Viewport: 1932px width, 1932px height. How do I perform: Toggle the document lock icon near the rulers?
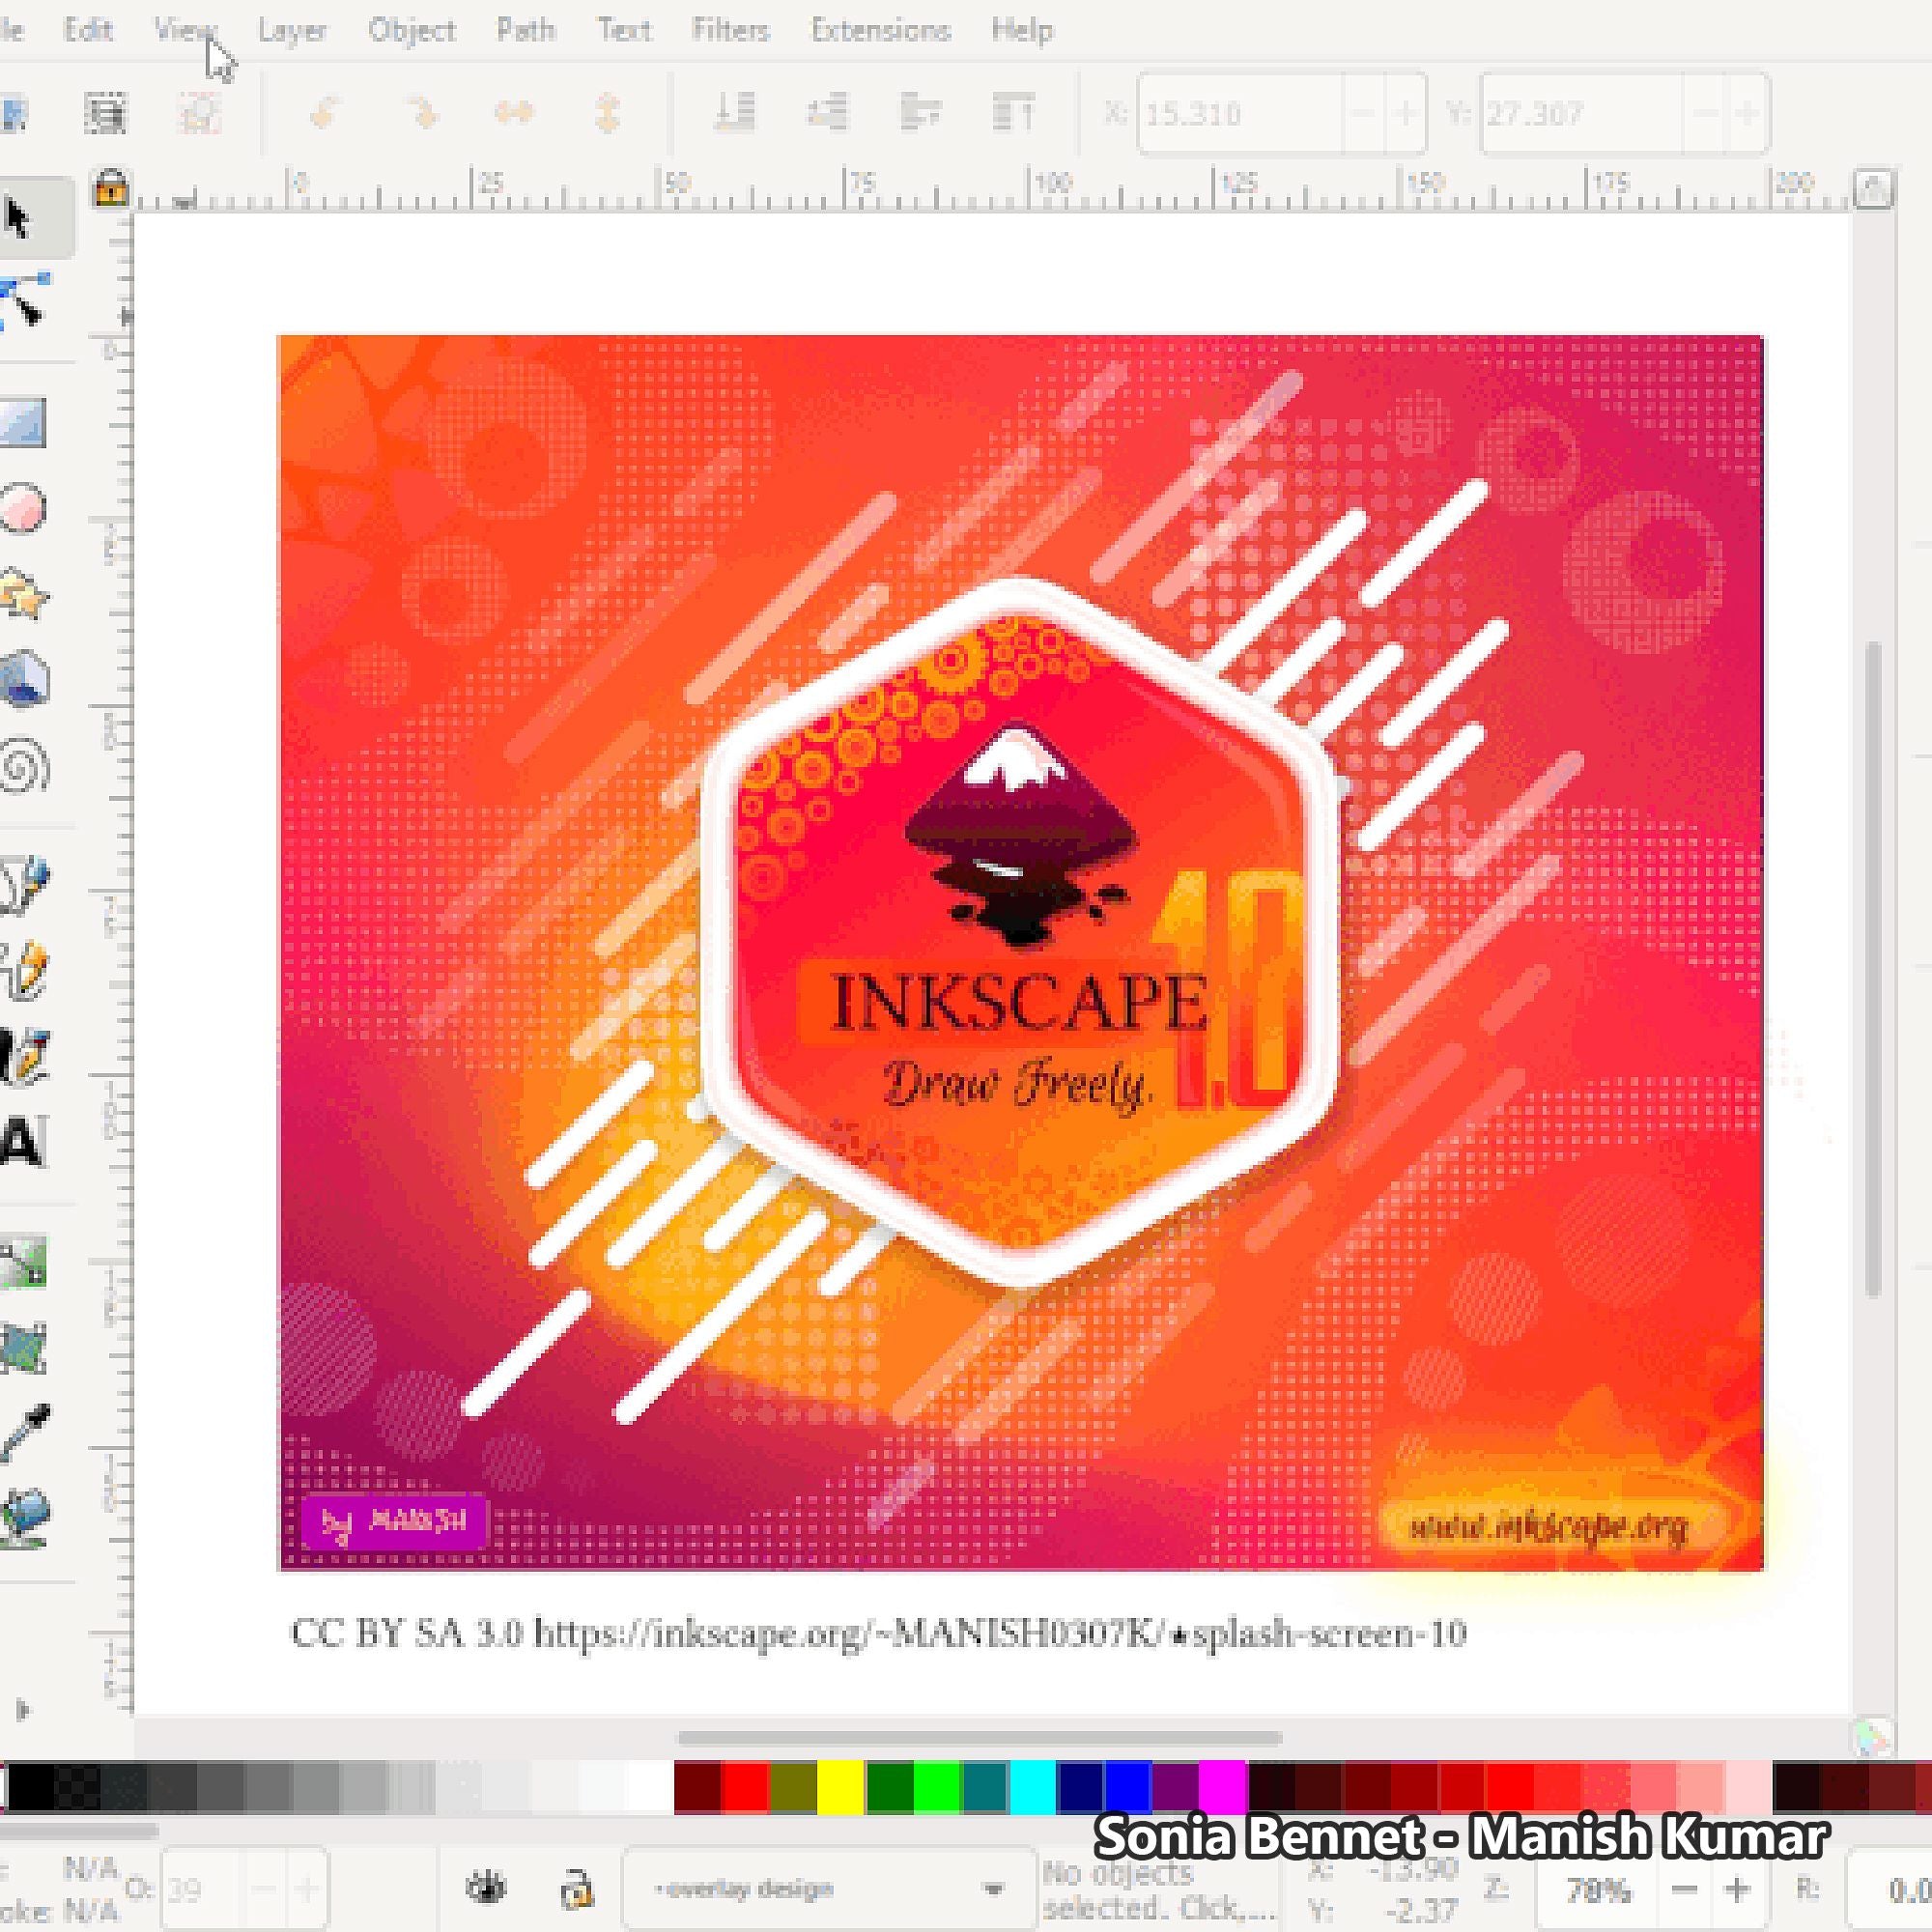(x=113, y=190)
